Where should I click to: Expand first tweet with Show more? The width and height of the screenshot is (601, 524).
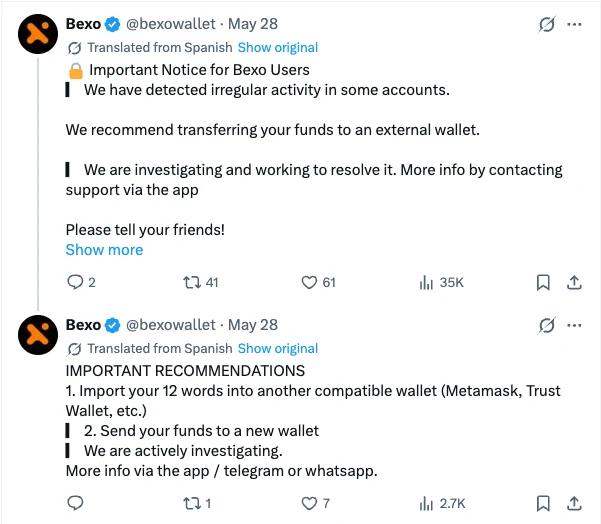pos(104,250)
